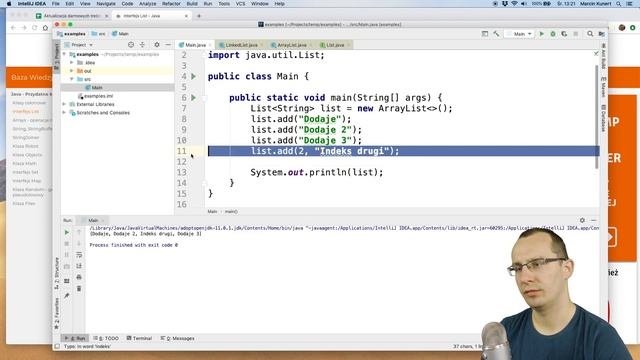Collapse the src folder
Image resolution: width=640 pixels, height=360 pixels.
[x=72, y=79]
